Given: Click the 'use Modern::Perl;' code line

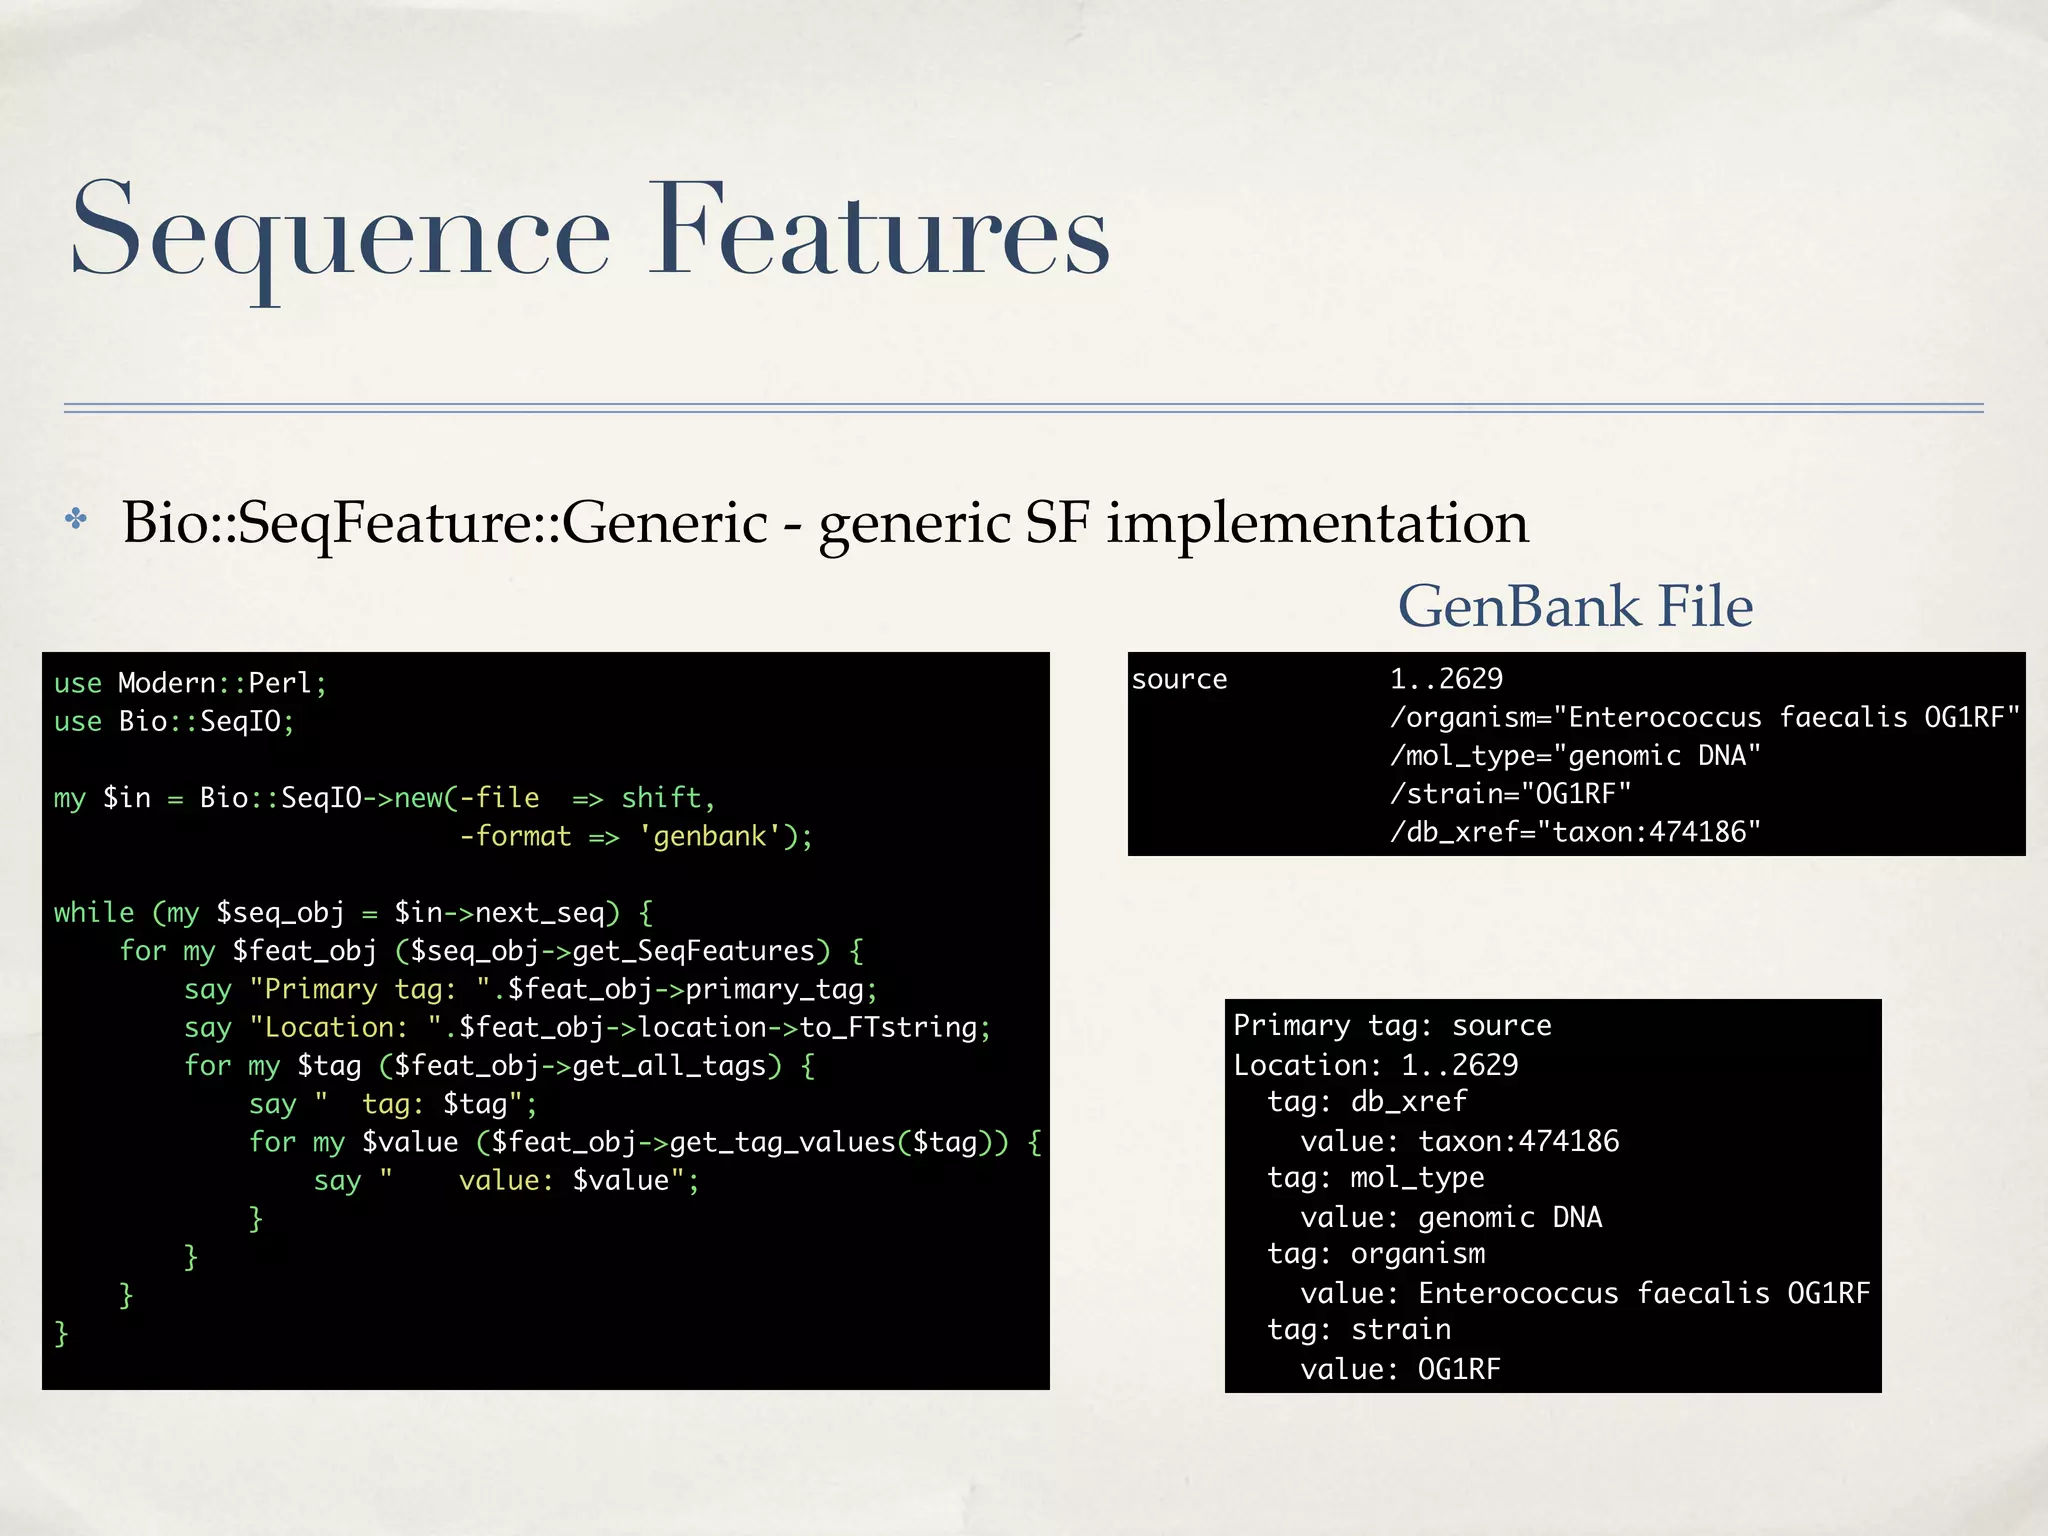Looking at the screenshot, I should [x=191, y=683].
